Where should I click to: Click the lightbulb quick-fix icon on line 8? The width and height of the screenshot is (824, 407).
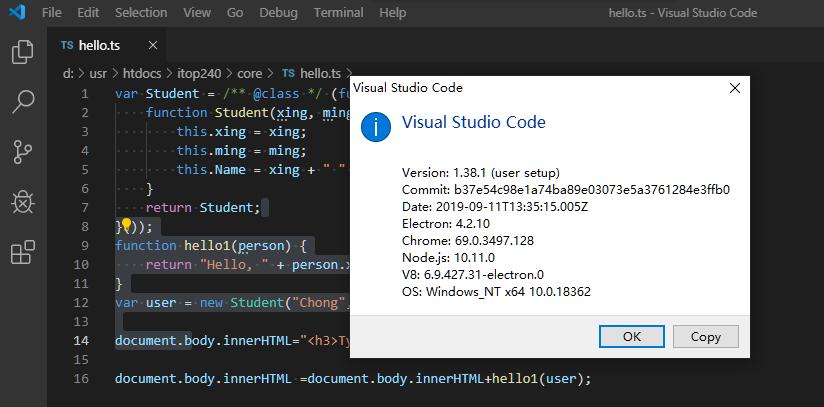pos(126,226)
